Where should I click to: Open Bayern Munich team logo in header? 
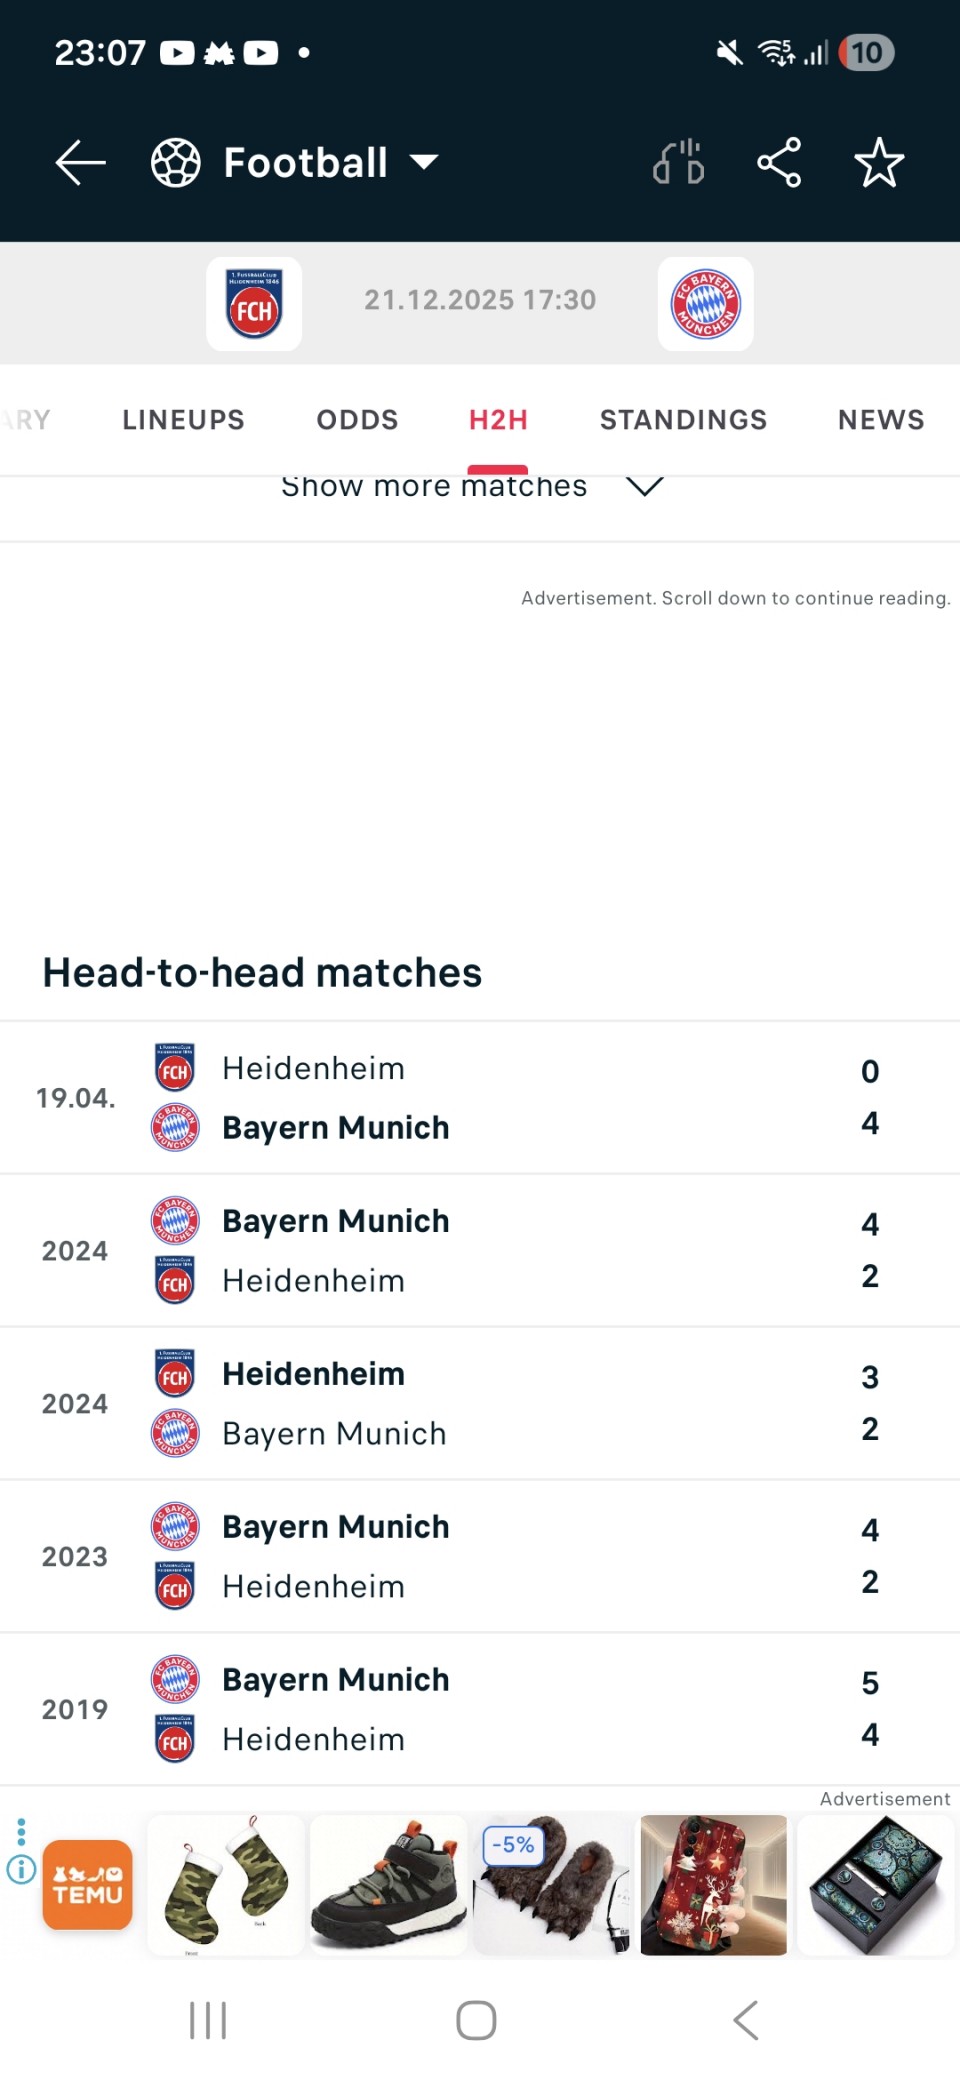coord(705,304)
